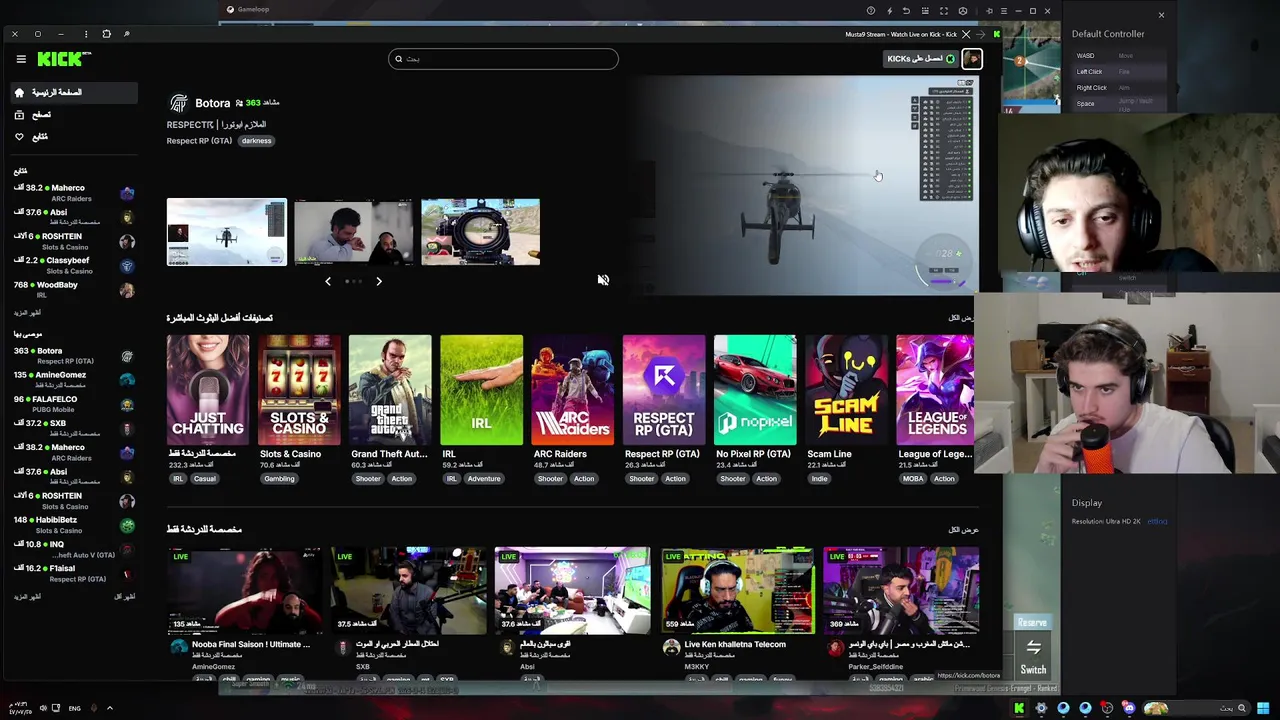Click the zoom magnifier icon in Kick title bar
This screenshot has width=1280, height=720.
click(x=126, y=34)
